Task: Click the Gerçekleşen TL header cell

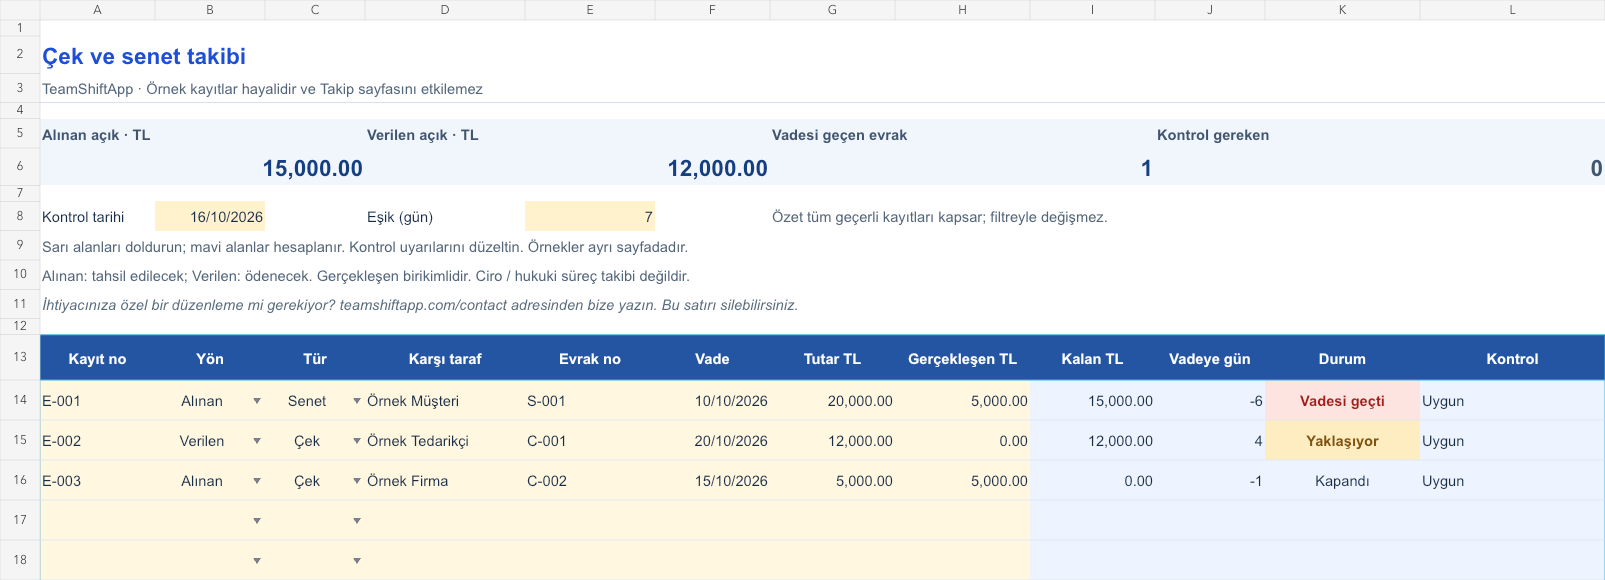Action: coord(962,359)
